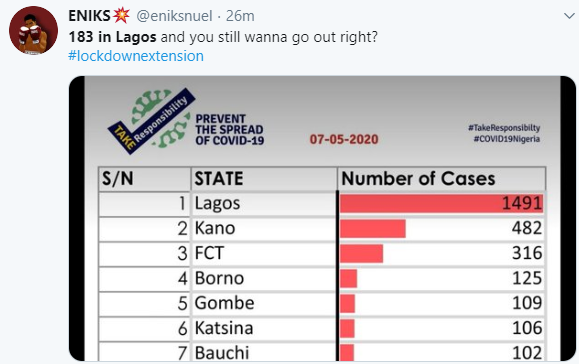Image resolution: width=579 pixels, height=364 pixels.
Task: Click the ENIKS display name
Action: pyautogui.click(x=89, y=16)
